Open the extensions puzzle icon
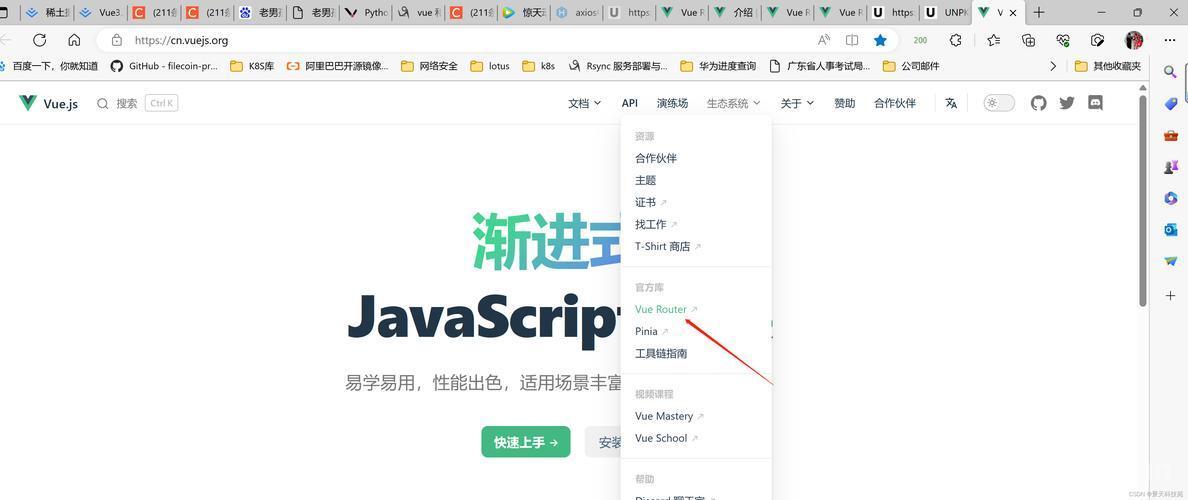Screen dimensions: 1188x500 click(956, 40)
